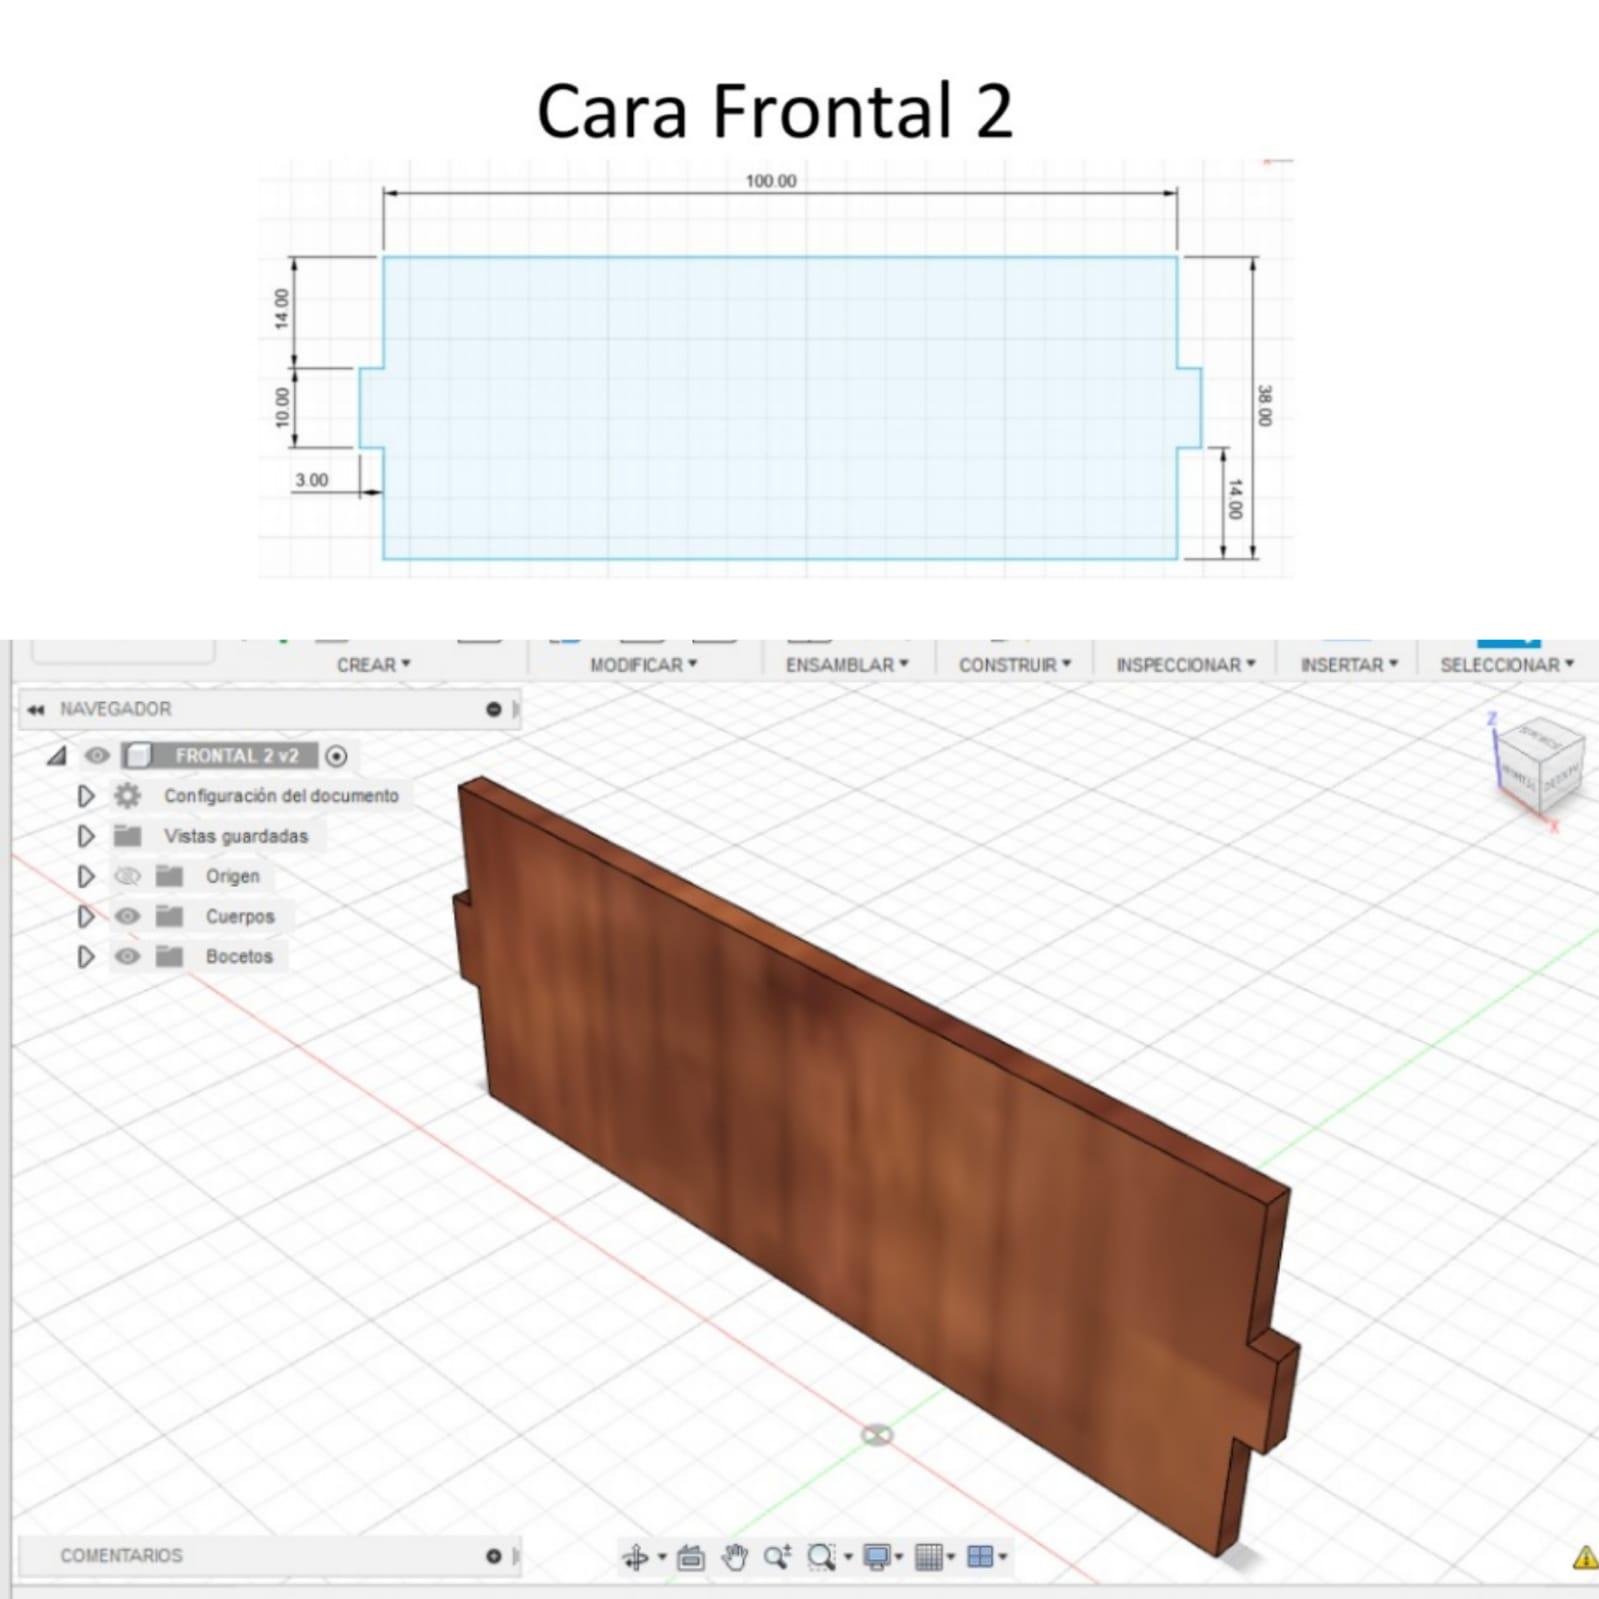Select the Origen label

233,876
